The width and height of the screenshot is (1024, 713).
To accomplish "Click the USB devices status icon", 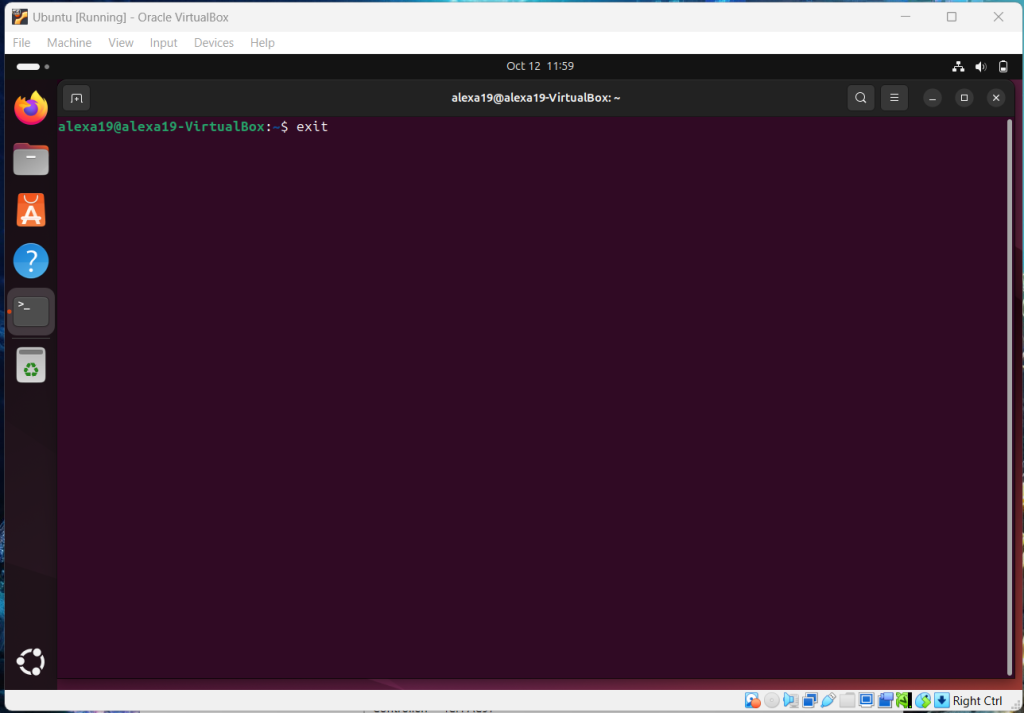I will coord(829,701).
